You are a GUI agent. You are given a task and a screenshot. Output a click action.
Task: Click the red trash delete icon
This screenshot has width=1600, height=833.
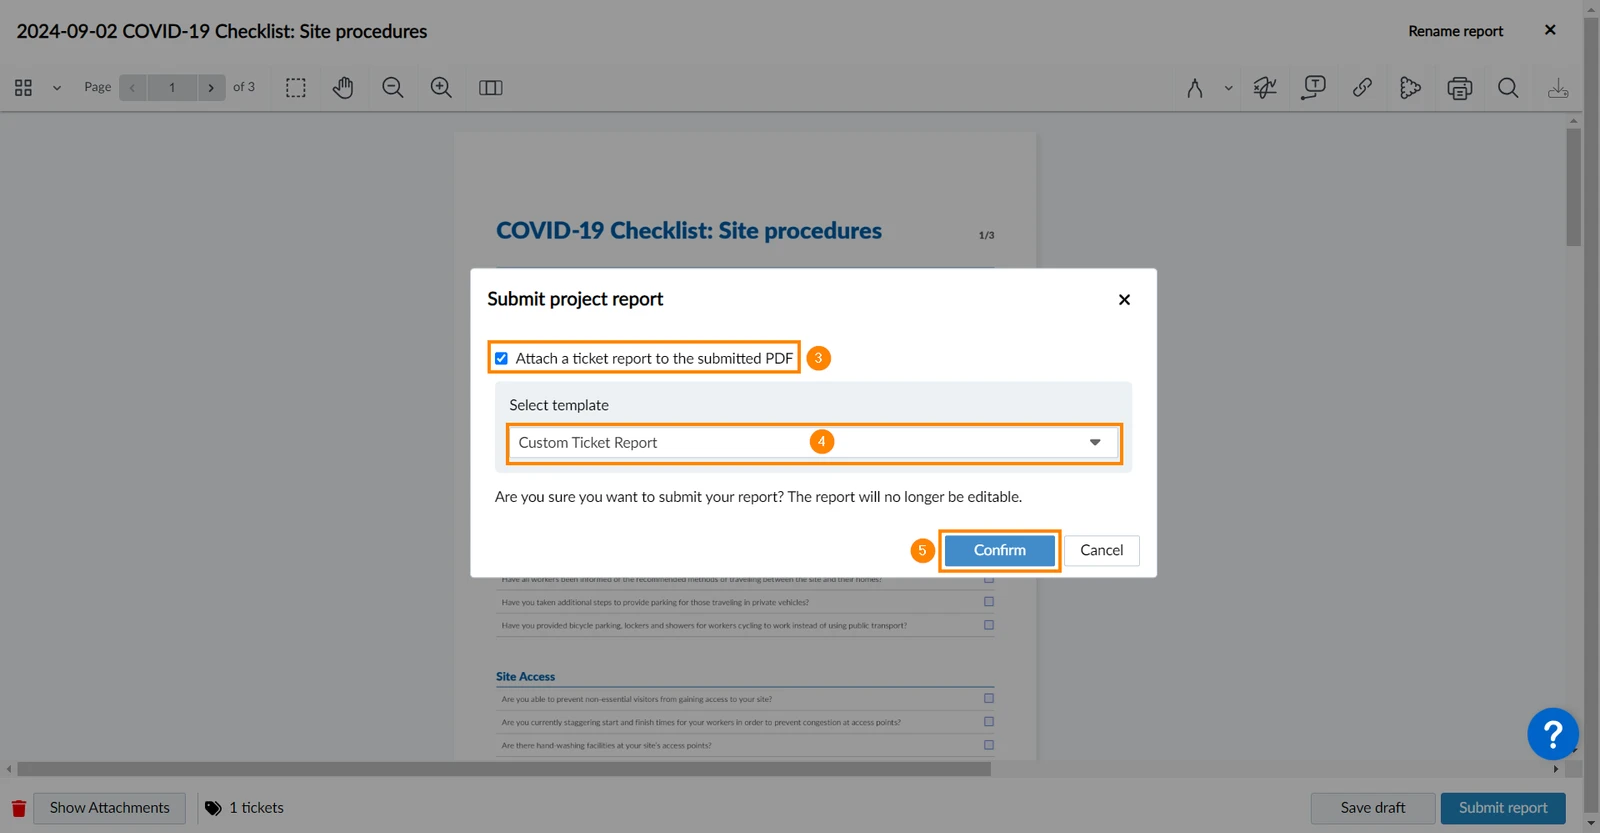coord(19,808)
